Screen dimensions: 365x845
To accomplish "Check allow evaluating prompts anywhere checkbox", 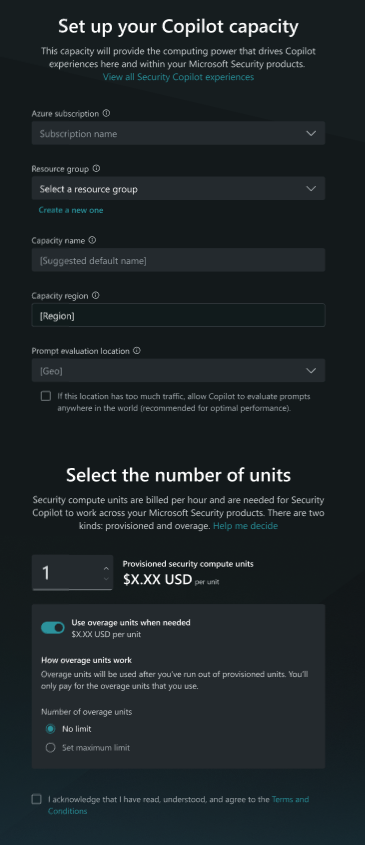I will [46, 396].
